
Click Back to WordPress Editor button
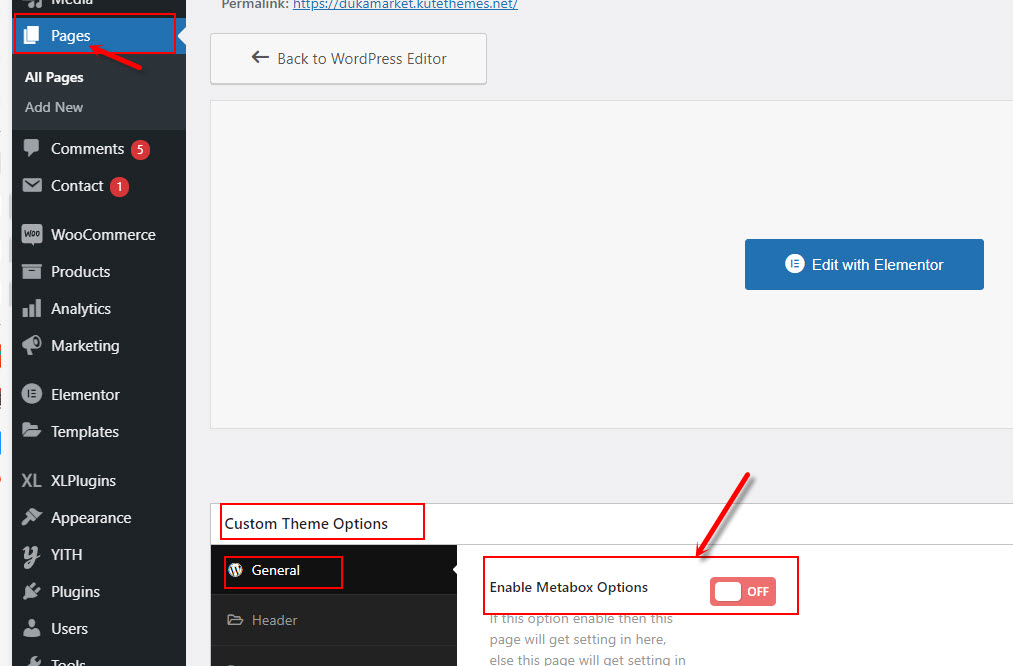tap(348, 58)
